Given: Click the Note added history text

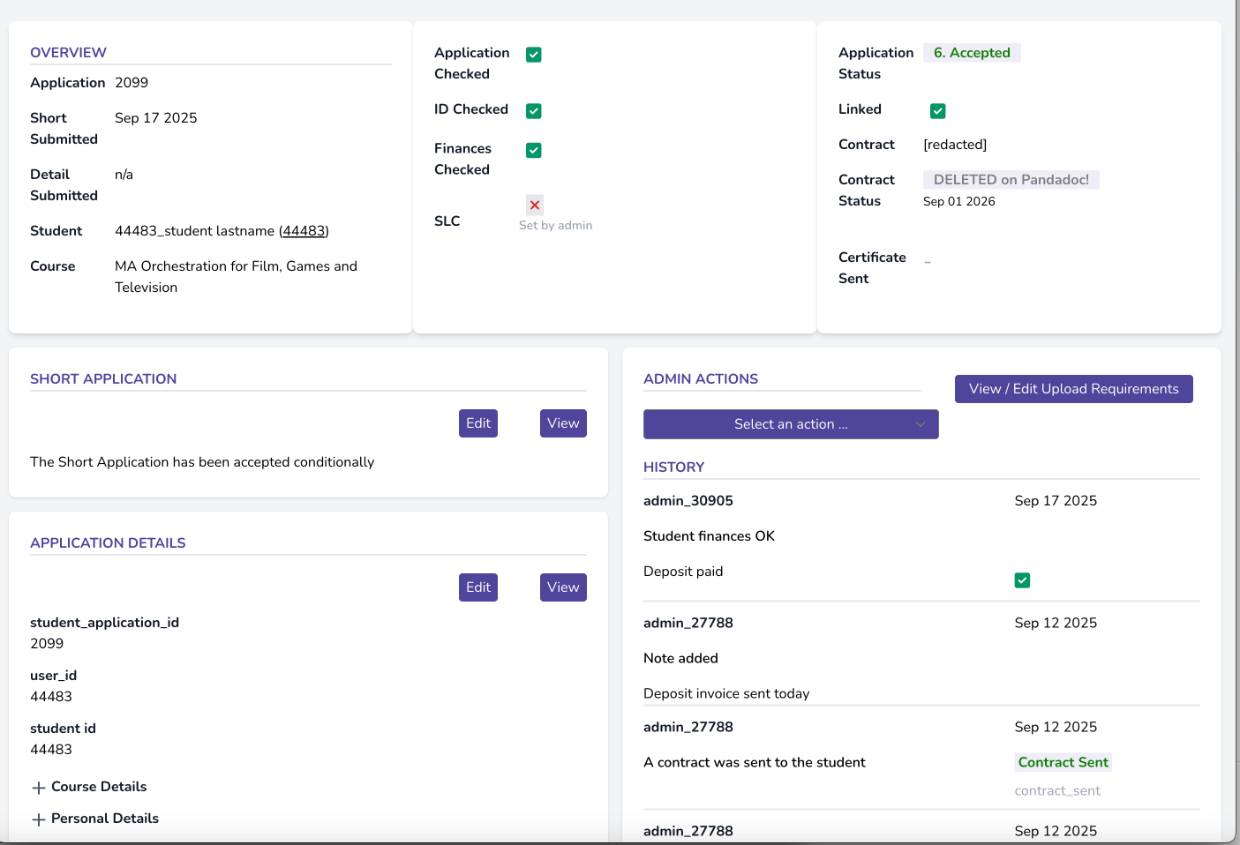Looking at the screenshot, I should (681, 659).
